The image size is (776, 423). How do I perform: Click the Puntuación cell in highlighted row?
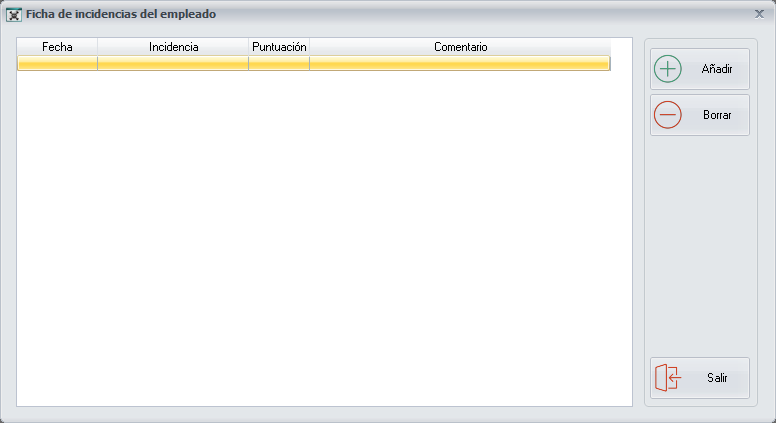(x=279, y=63)
